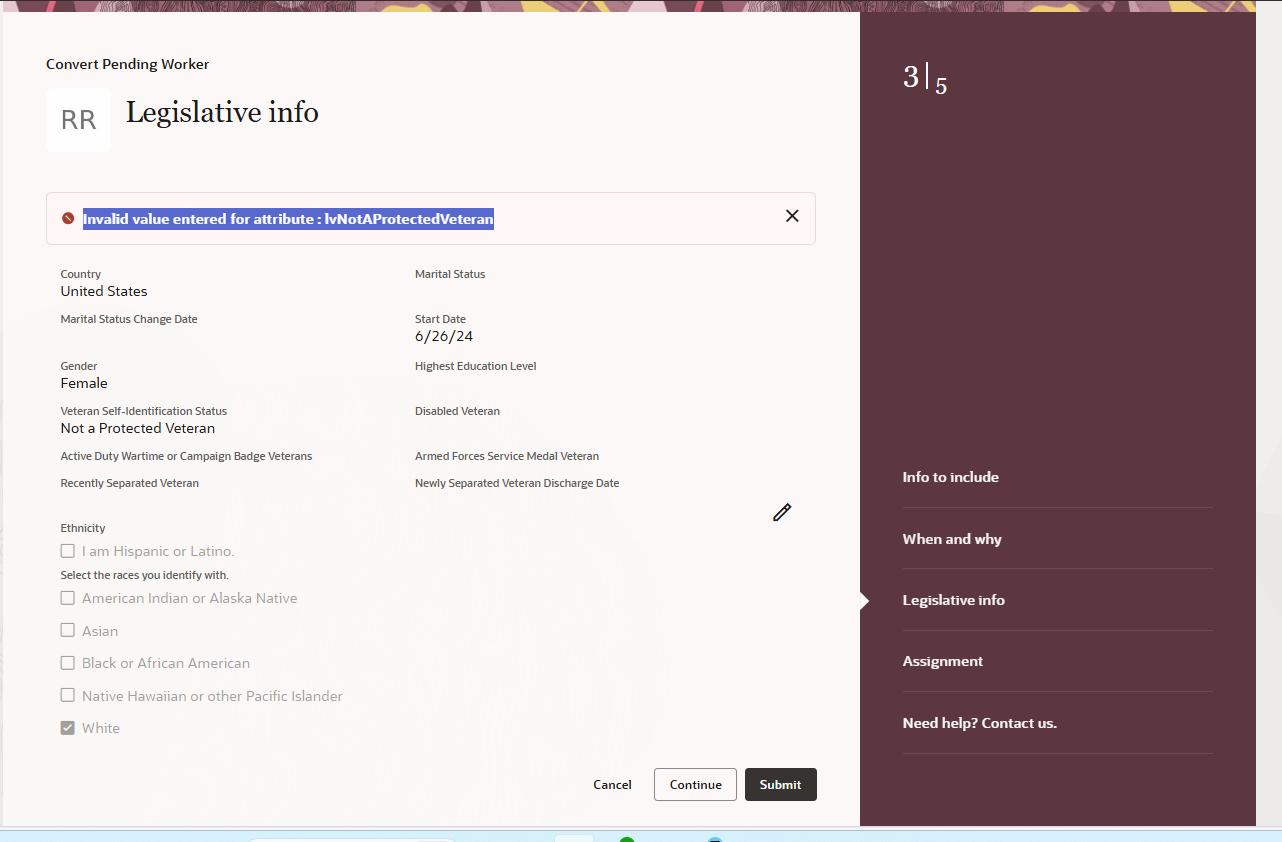Click the arrow marker beside Legislative info step
The height and width of the screenshot is (842, 1282).
pyautogui.click(x=864, y=600)
